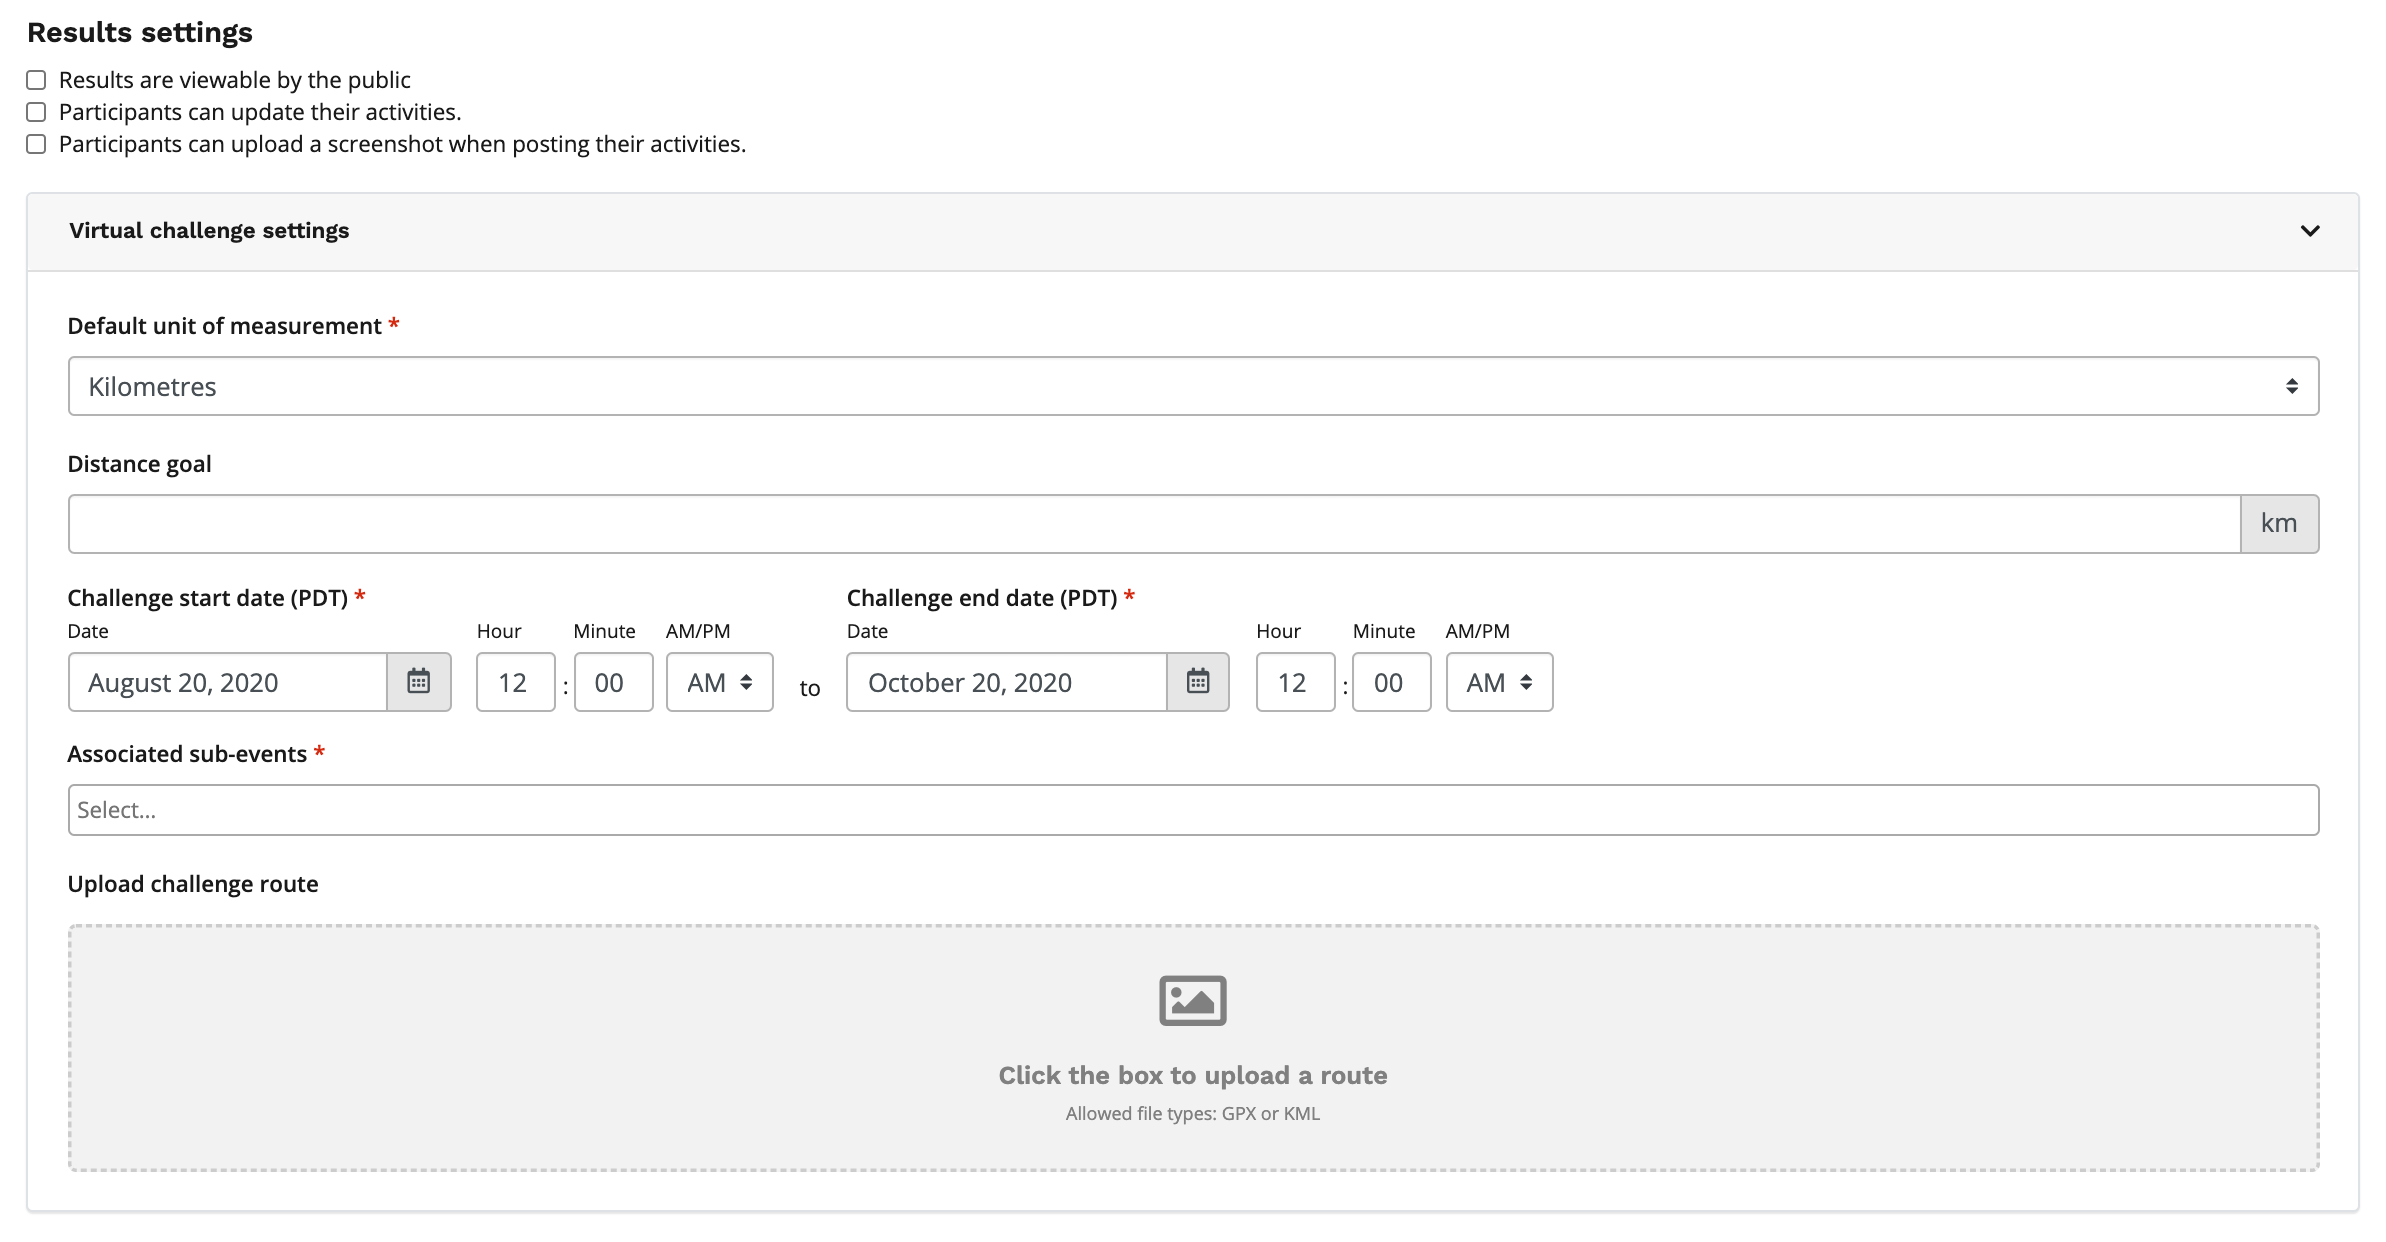Edit the end time hour field
Viewport: 2386px width, 1242px height.
pos(1294,682)
